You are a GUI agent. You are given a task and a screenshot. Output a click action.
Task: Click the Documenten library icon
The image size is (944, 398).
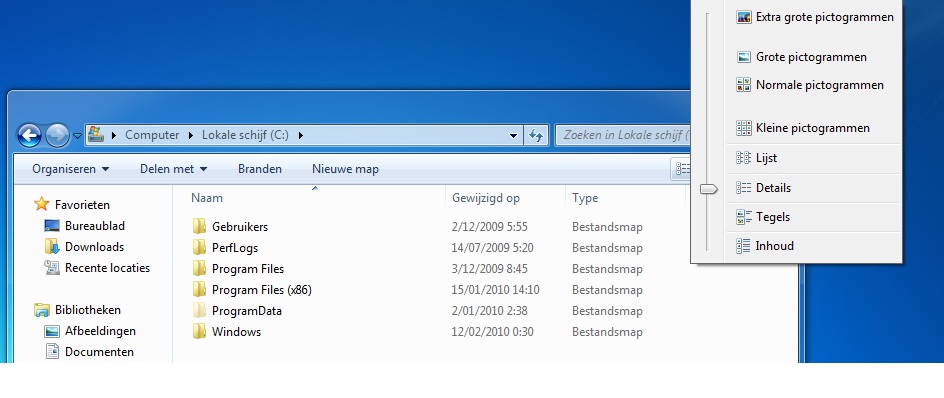tap(52, 352)
